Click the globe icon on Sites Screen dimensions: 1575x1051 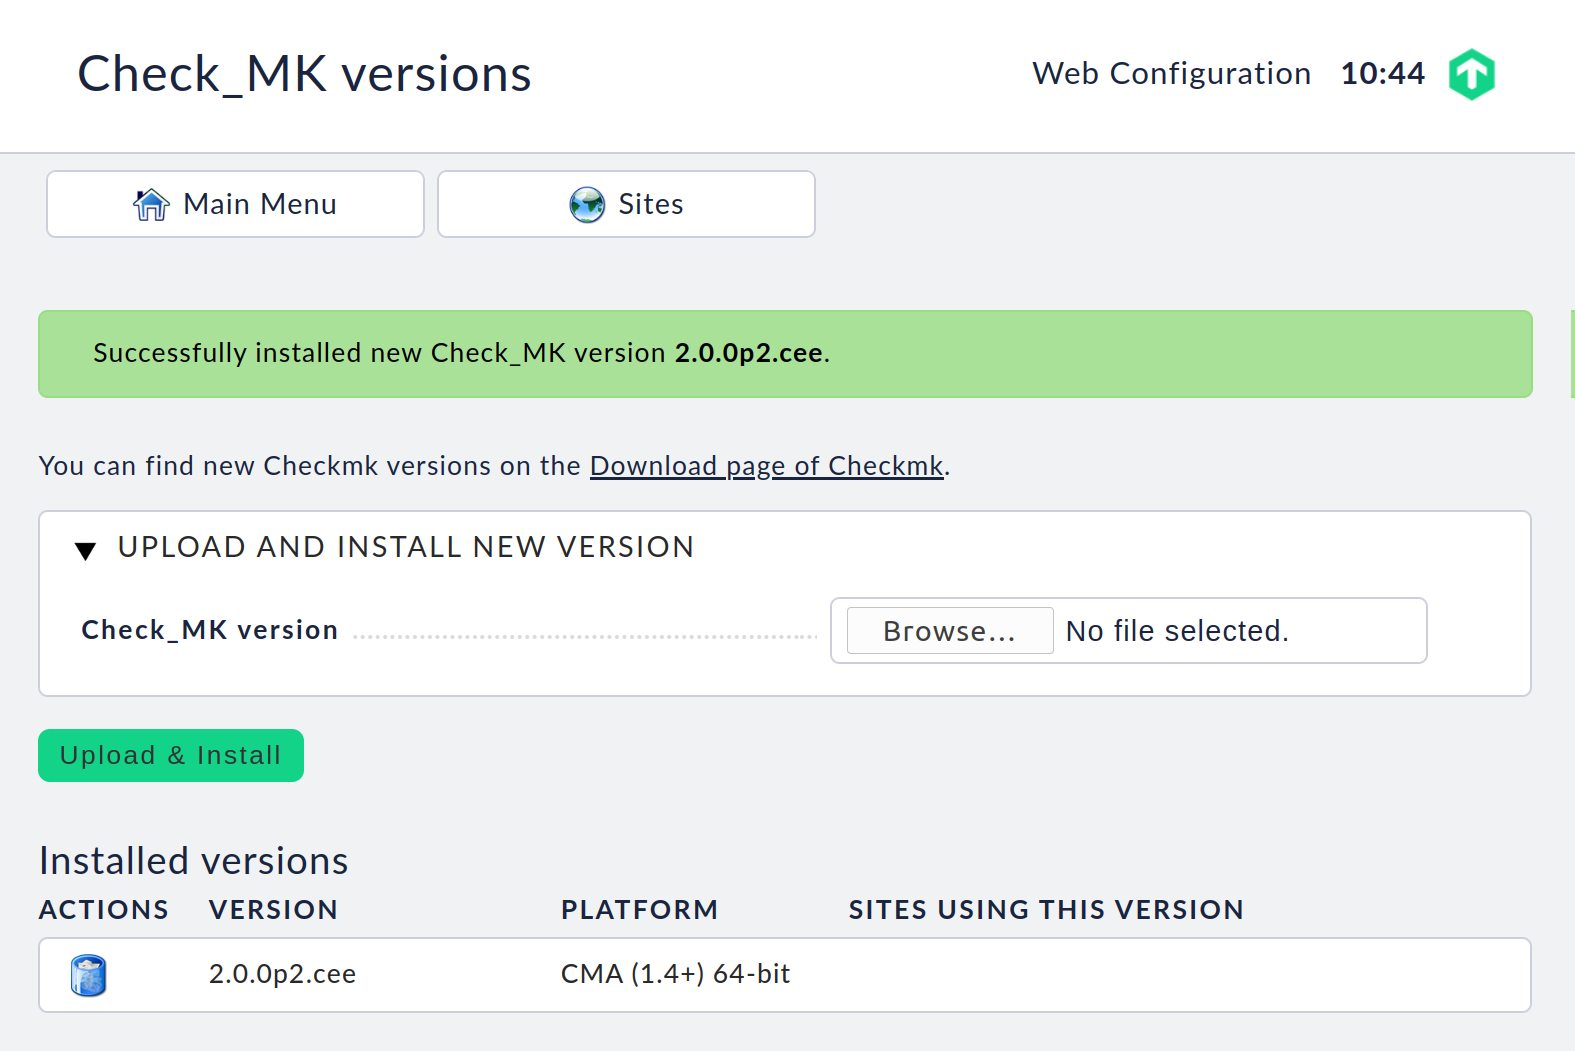click(587, 204)
